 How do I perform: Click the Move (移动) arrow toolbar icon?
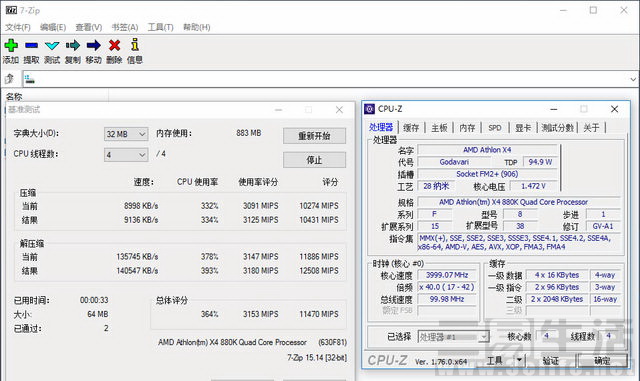click(x=93, y=45)
